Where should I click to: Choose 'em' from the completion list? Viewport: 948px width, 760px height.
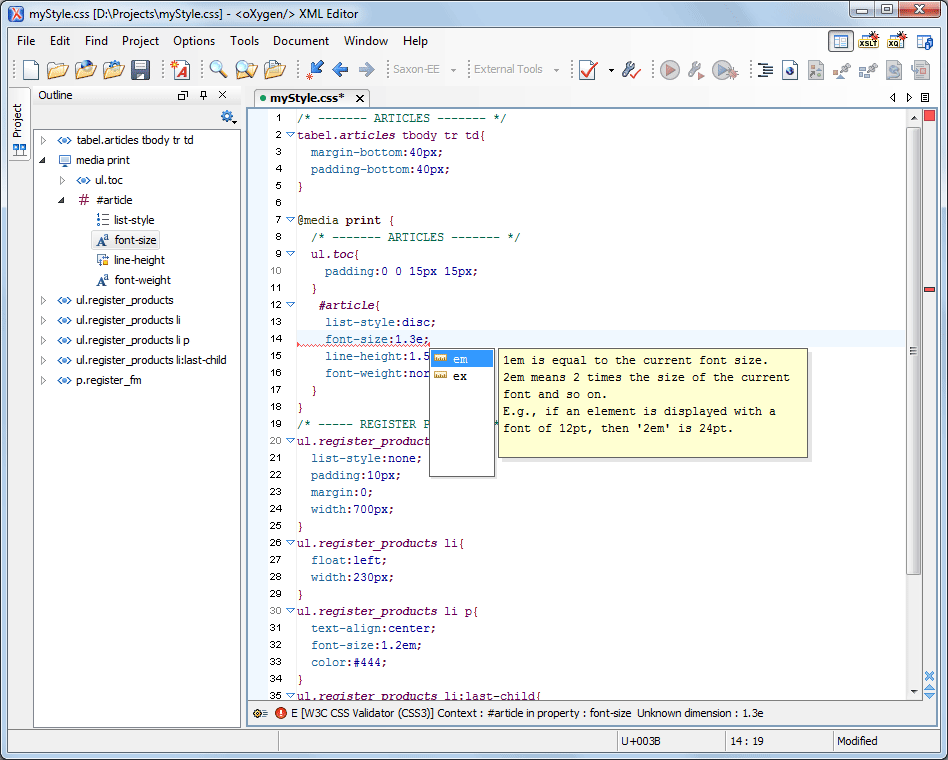tap(462, 359)
